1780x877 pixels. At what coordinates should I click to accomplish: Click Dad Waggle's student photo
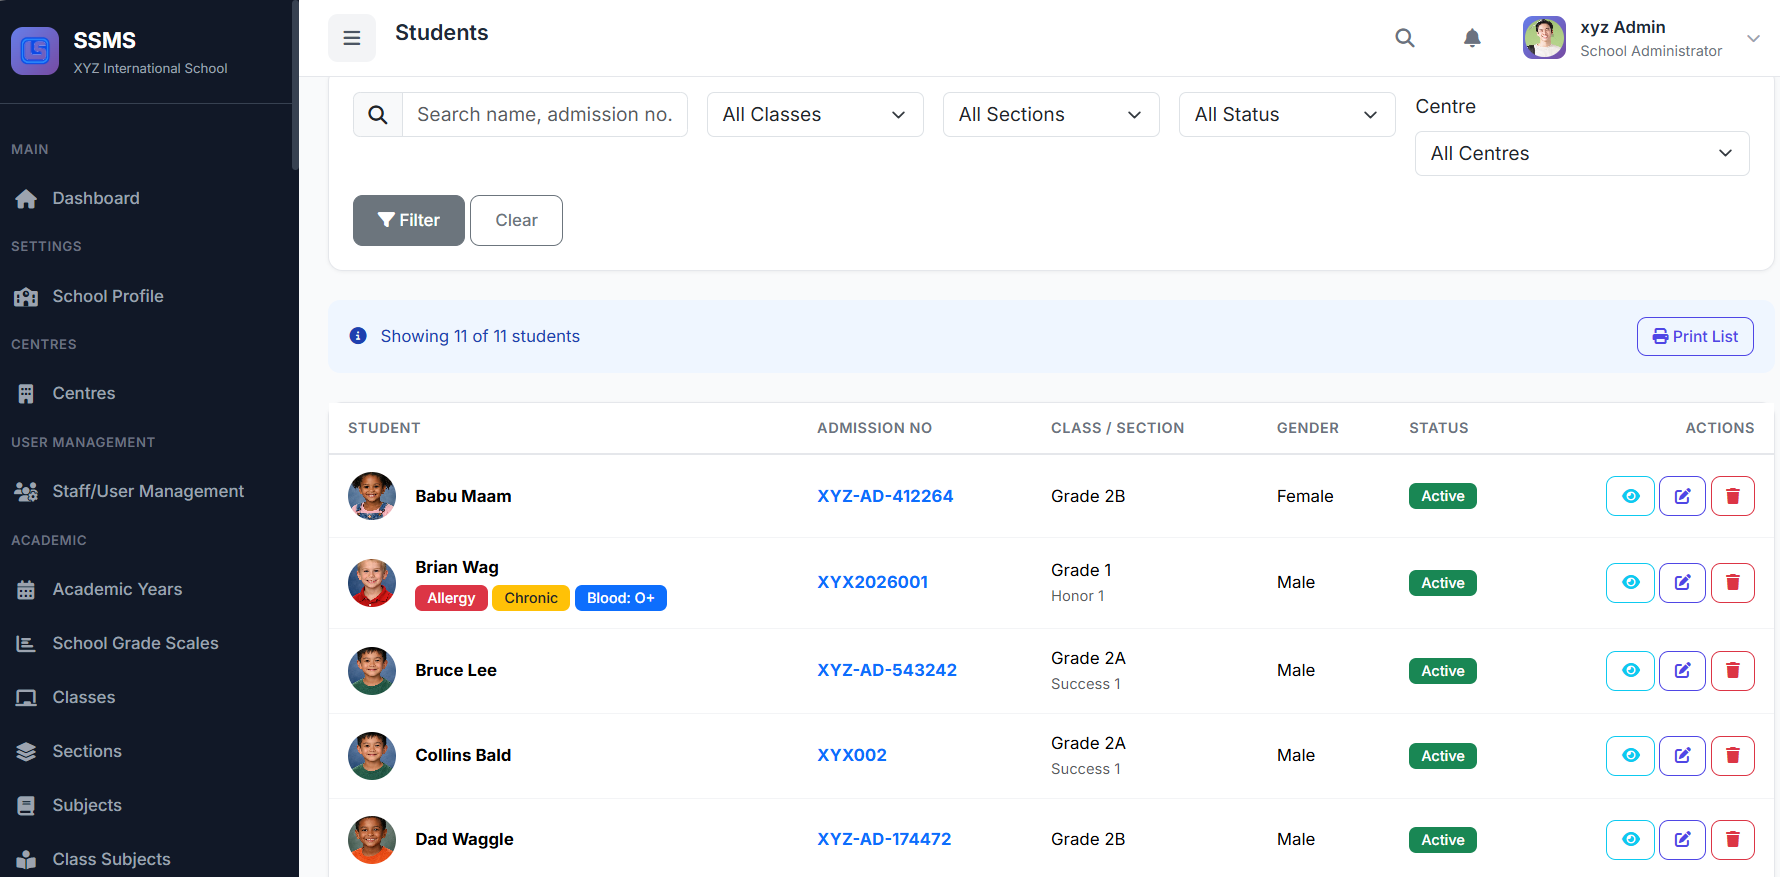[x=372, y=840]
